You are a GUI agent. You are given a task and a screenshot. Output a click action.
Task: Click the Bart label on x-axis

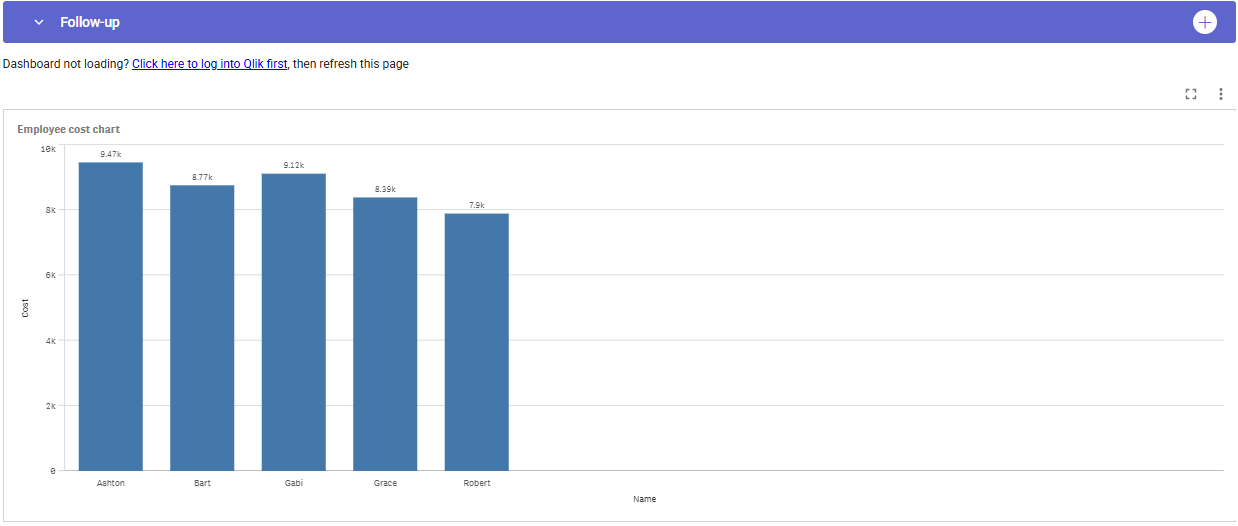click(202, 483)
